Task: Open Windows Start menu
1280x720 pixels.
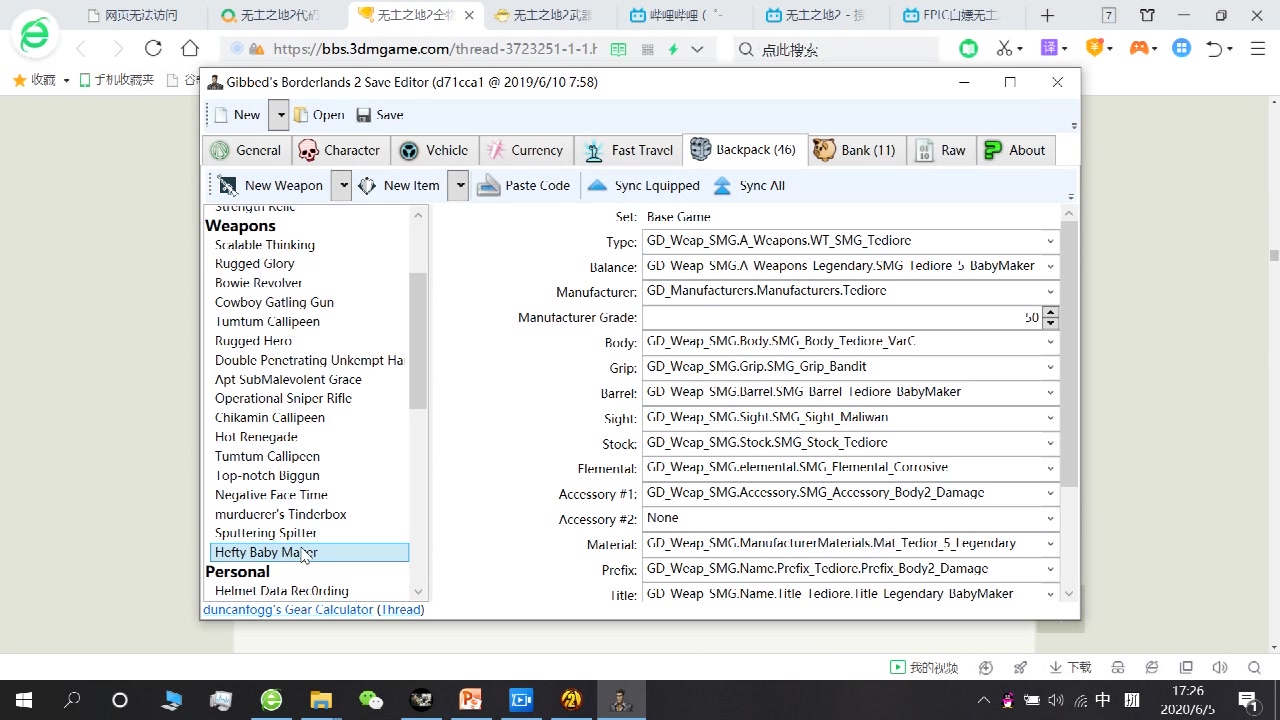Action: tap(24, 700)
